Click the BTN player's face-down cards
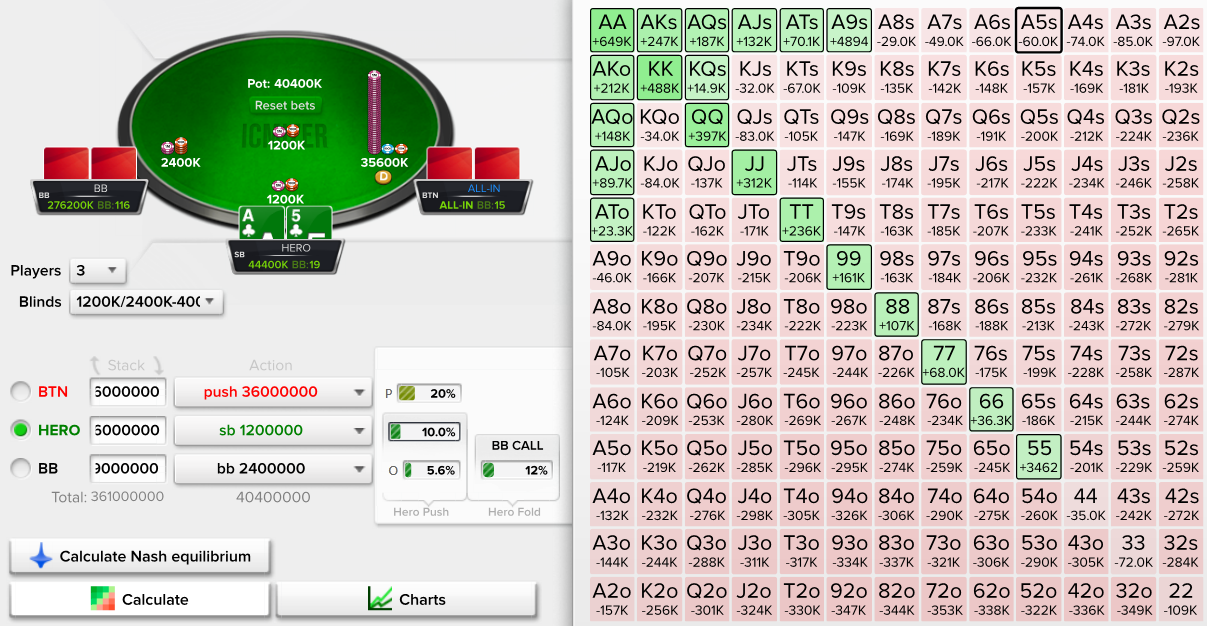Viewport: 1207px width, 626px height. (473, 165)
